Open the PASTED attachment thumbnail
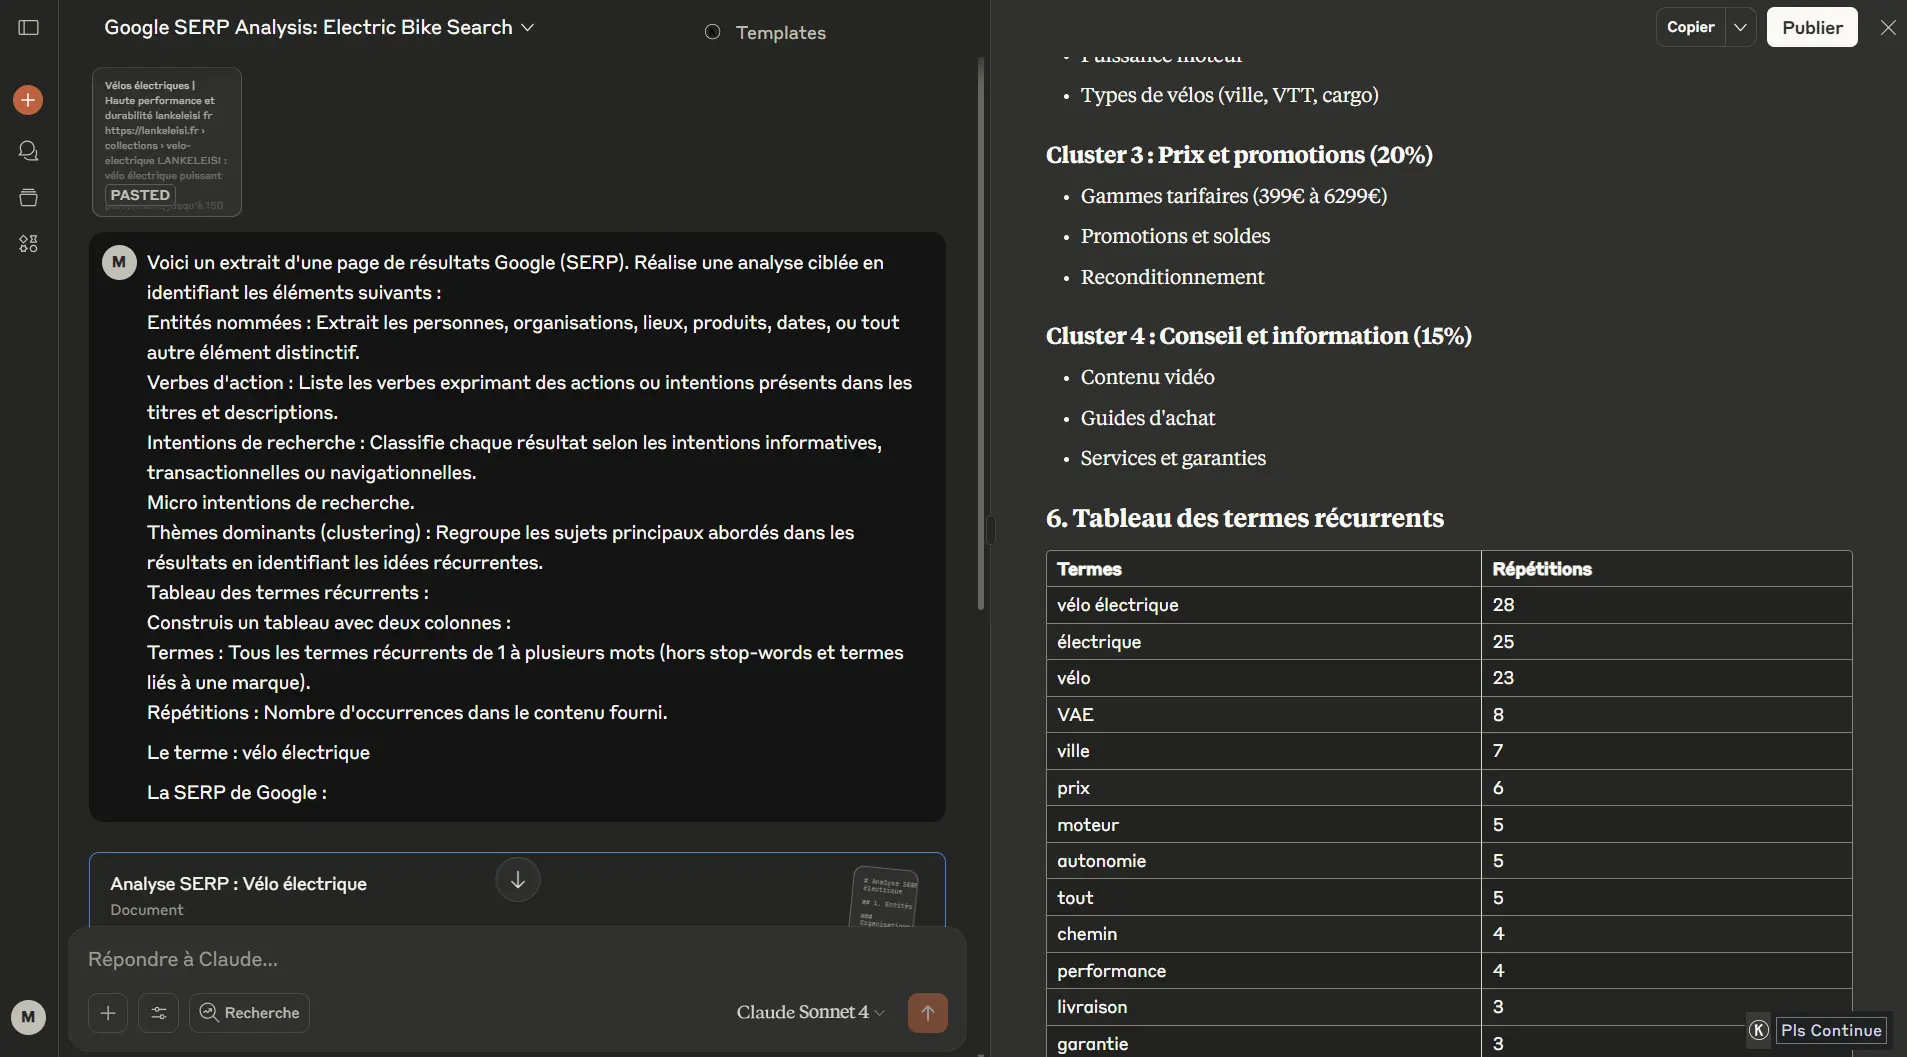The width and height of the screenshot is (1907, 1057). (x=167, y=142)
